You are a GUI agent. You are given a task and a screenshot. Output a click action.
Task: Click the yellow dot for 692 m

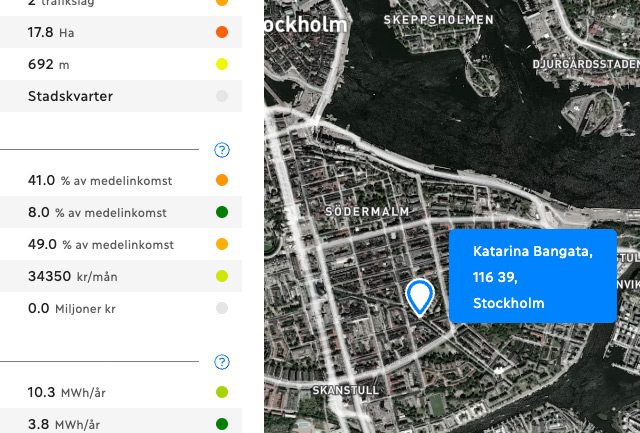222,64
